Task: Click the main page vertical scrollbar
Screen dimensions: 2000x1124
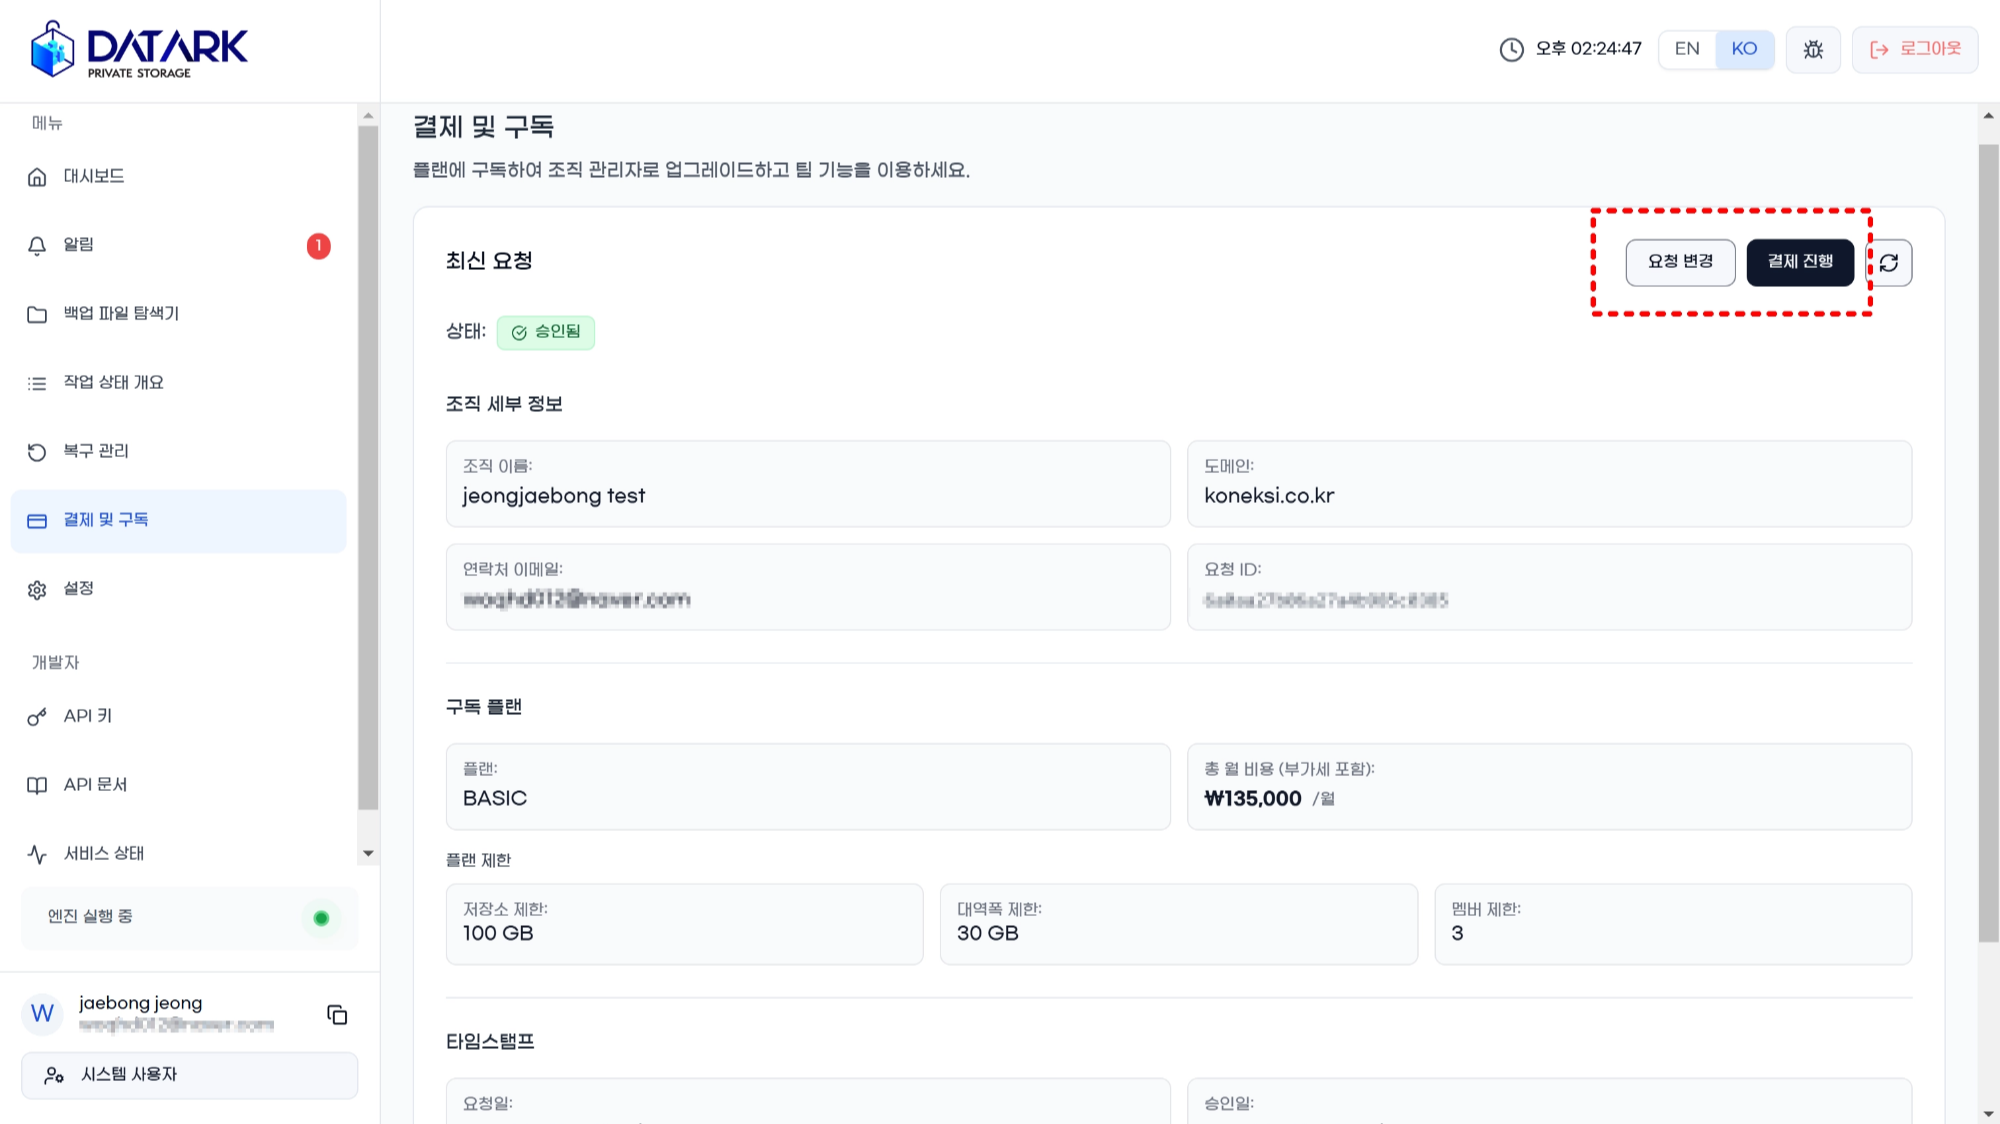Action: (1988, 543)
